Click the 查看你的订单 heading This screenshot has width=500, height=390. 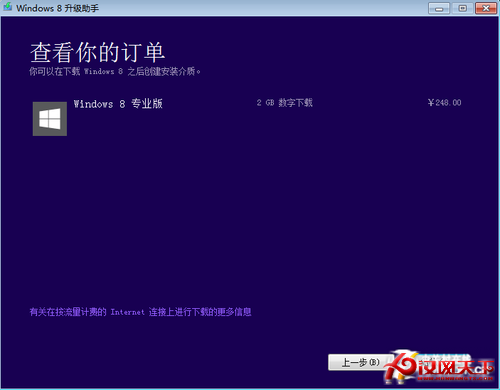pyautogui.click(x=97, y=52)
